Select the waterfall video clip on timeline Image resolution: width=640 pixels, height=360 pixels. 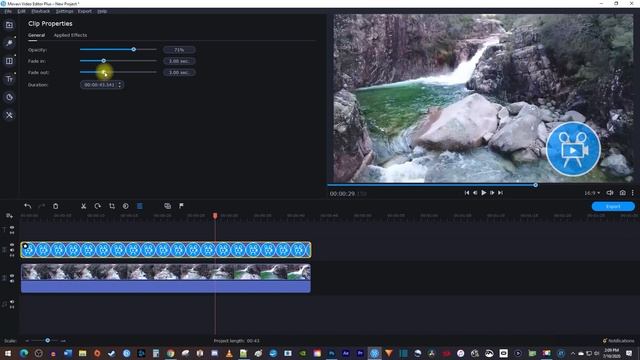click(x=166, y=278)
